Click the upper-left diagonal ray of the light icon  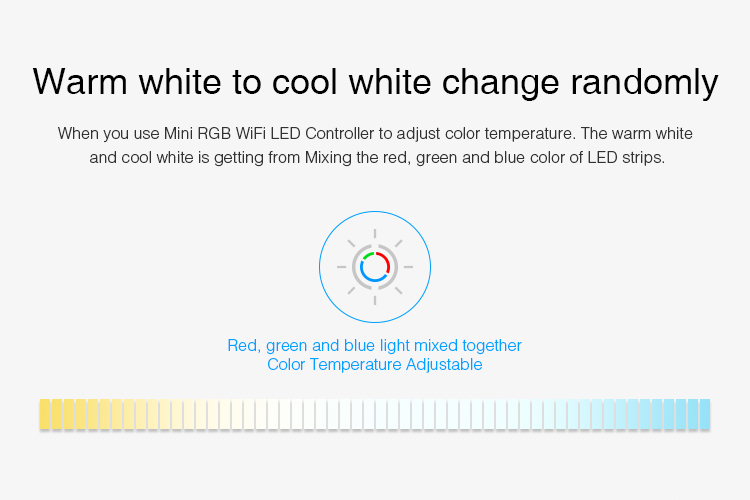[x=351, y=243]
